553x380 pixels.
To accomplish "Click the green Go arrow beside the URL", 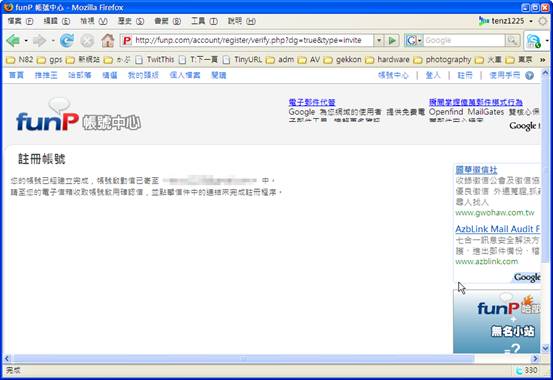I will point(392,41).
